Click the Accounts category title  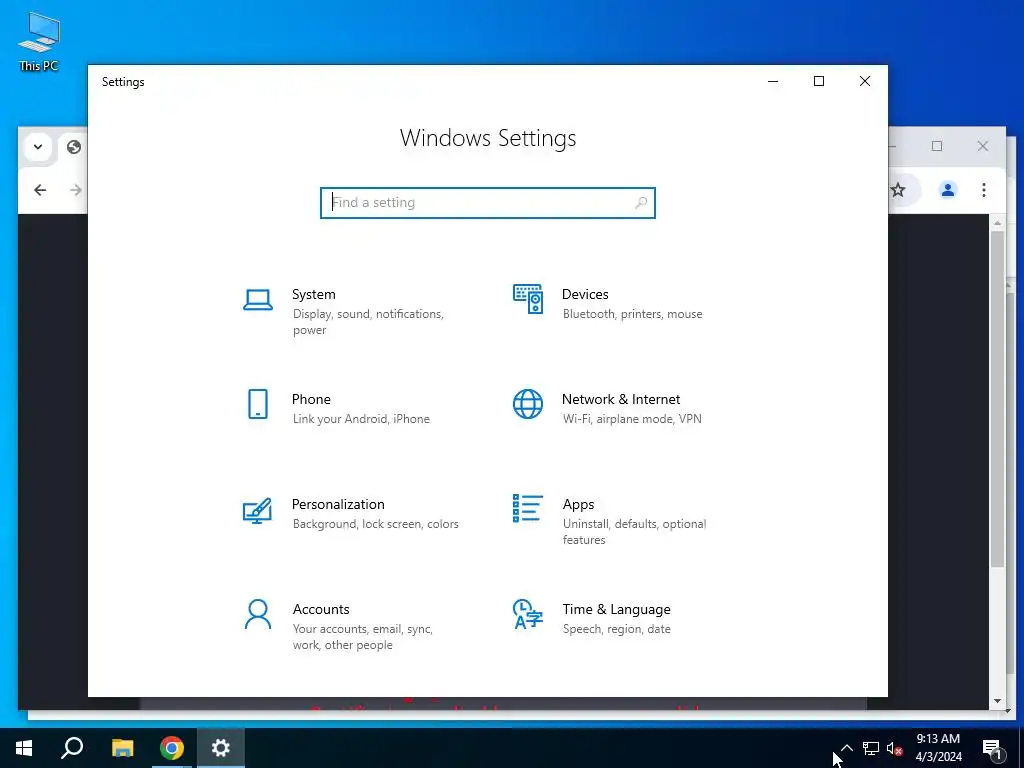click(x=321, y=609)
